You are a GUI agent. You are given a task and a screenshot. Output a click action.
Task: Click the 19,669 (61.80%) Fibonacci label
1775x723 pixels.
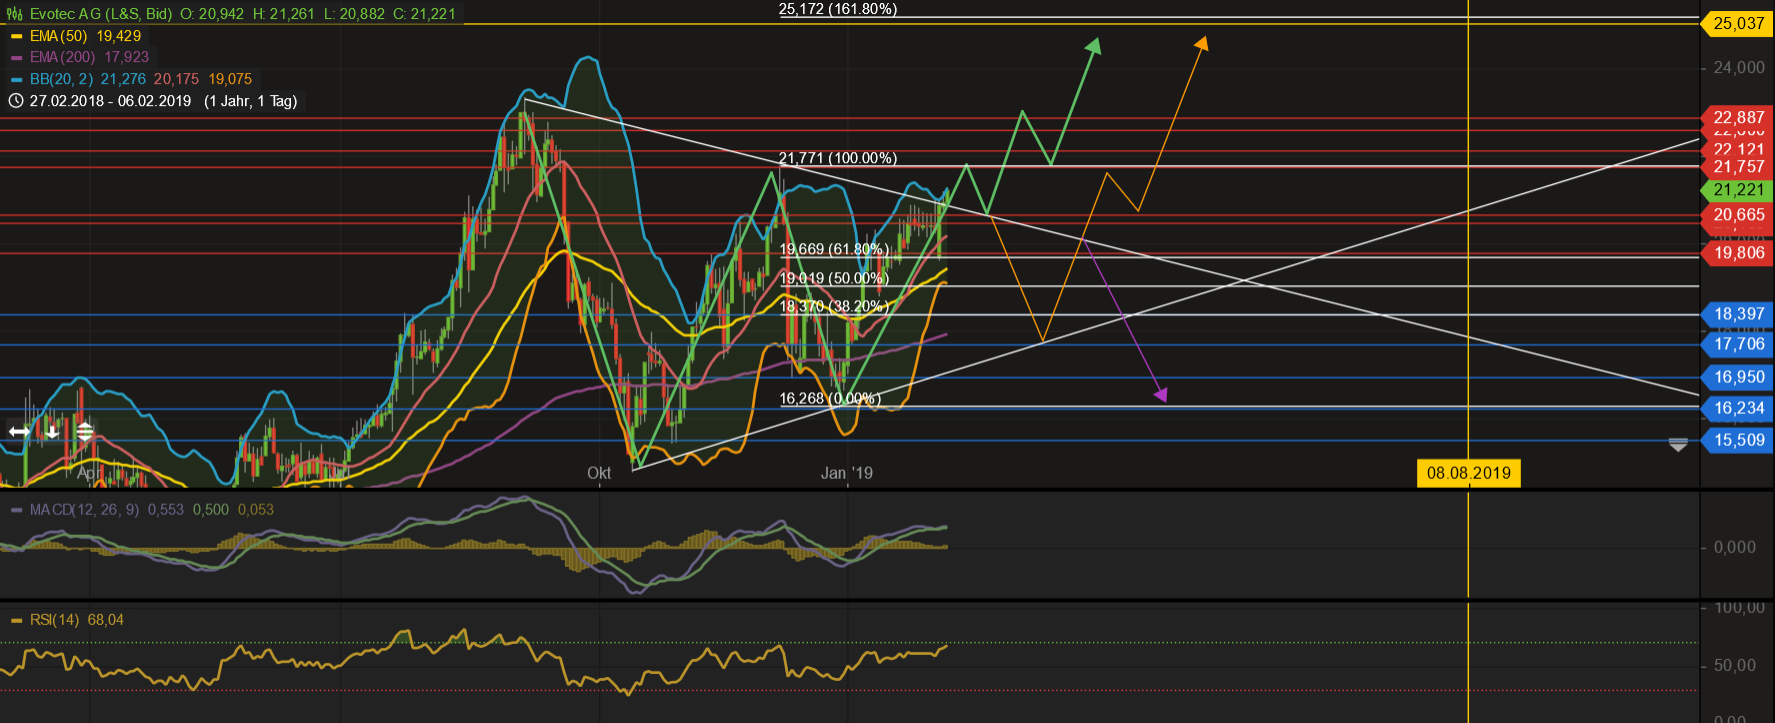click(834, 249)
